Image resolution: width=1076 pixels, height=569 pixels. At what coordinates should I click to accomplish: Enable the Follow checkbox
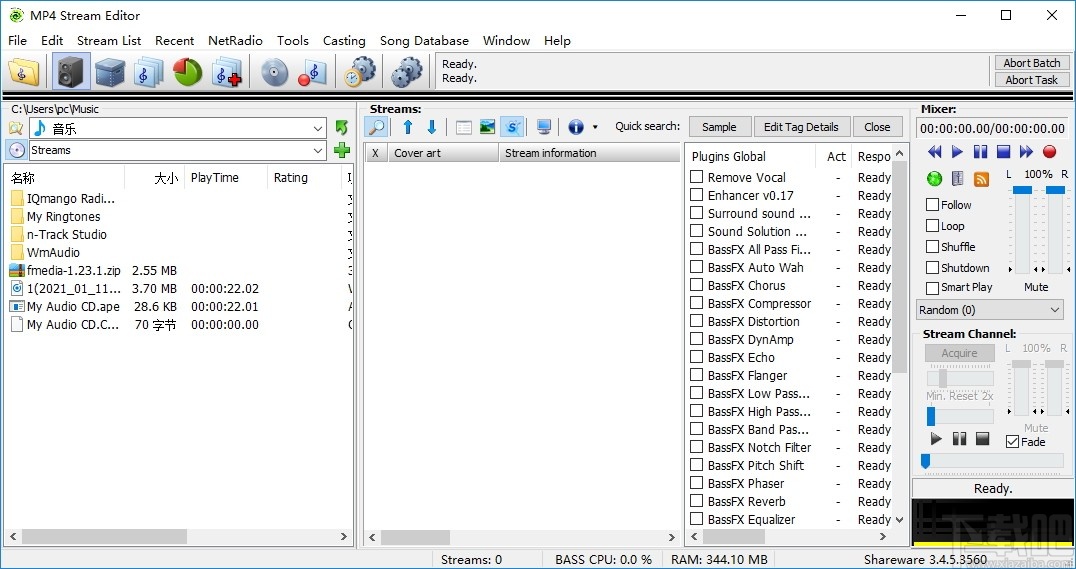[x=932, y=205]
